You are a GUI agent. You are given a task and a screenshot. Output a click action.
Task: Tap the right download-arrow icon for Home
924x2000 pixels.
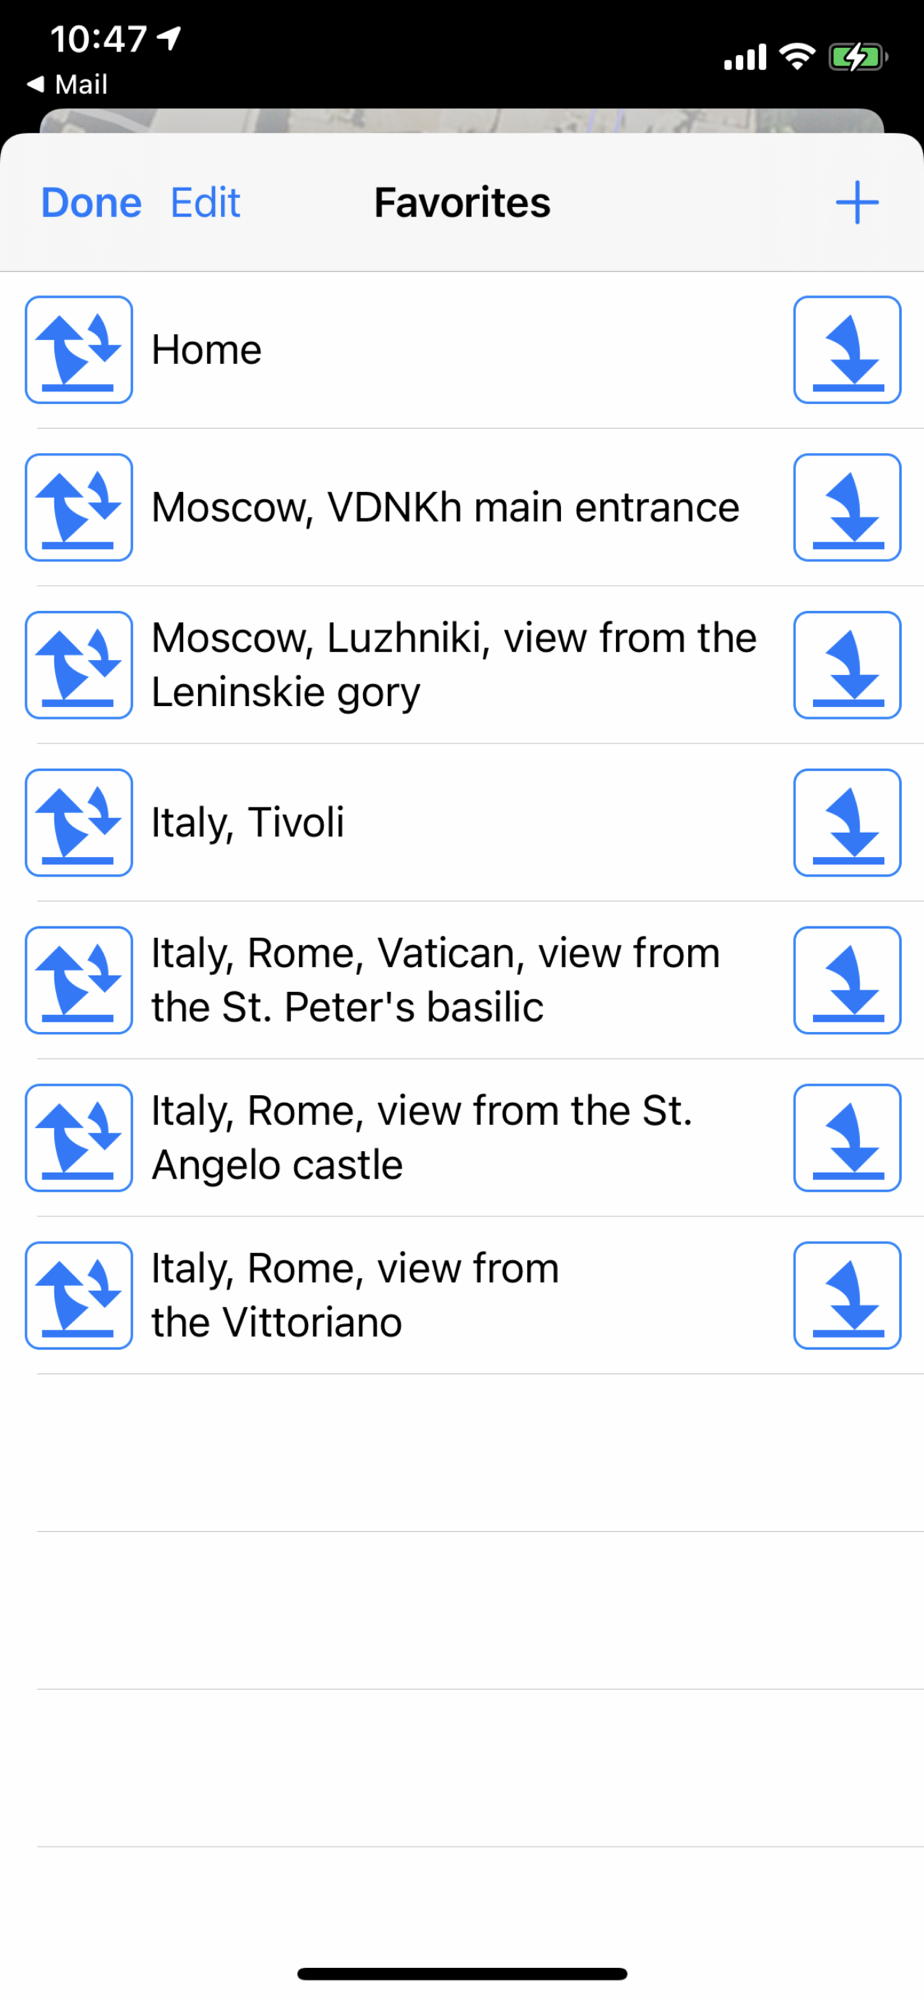pos(847,350)
